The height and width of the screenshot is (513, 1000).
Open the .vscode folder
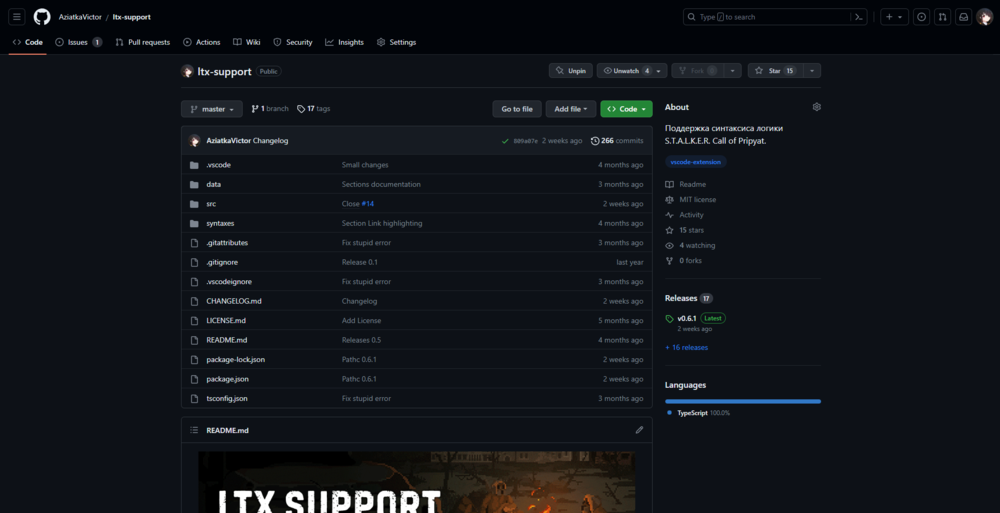point(218,165)
